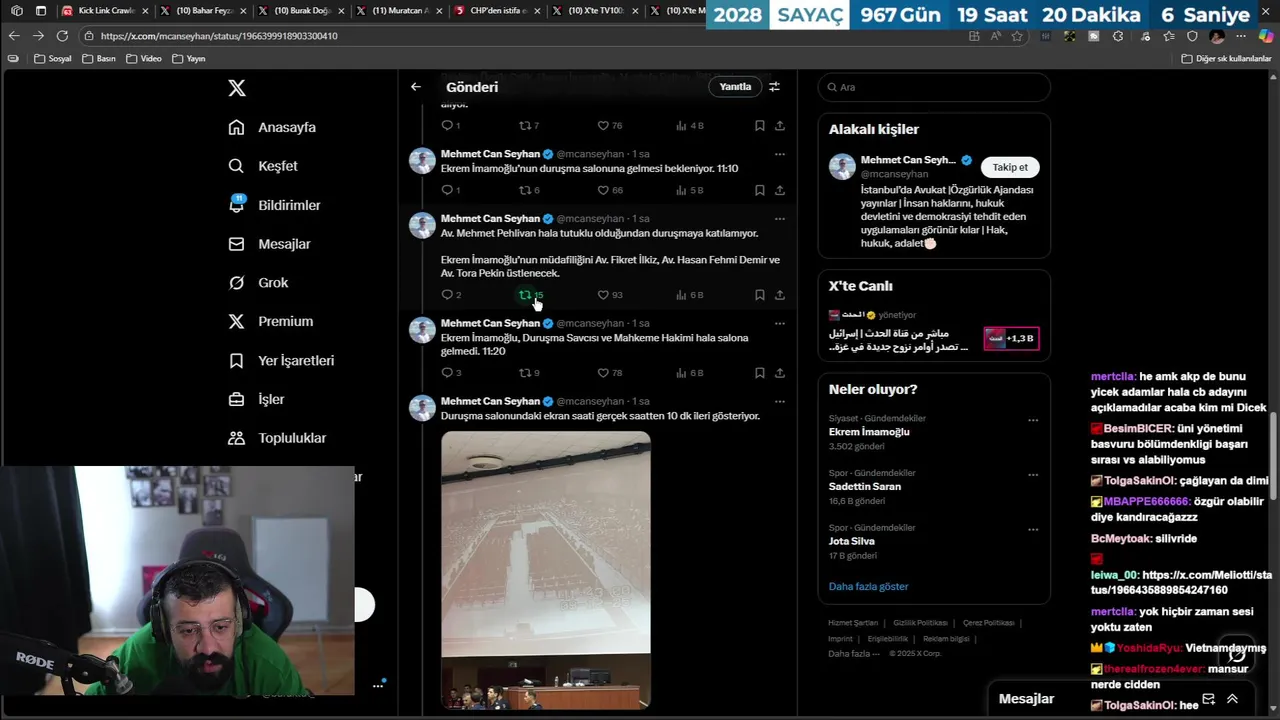Image resolution: width=1280 pixels, height=720 pixels.
Task: Open reply filter settings icon next to Yanıtla
Action: [x=774, y=87]
